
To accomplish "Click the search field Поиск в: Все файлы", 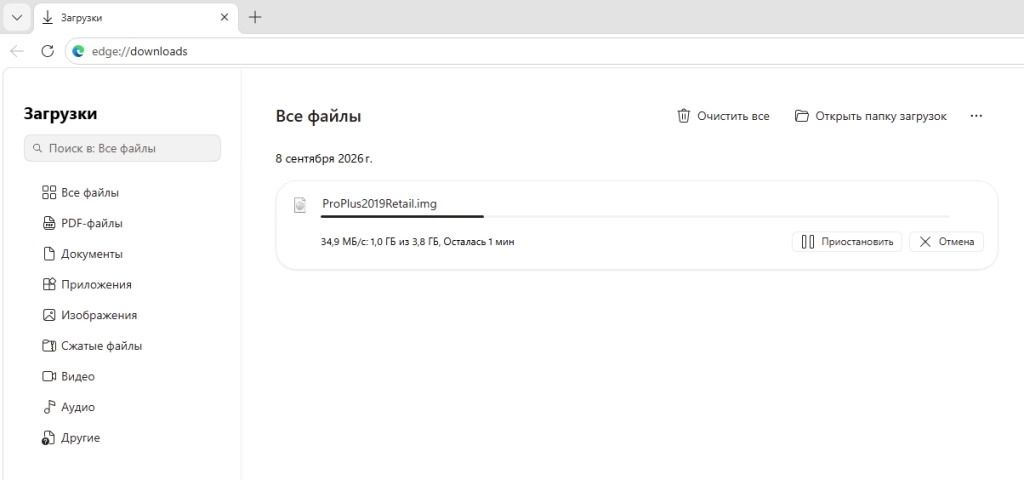I will 122,148.
